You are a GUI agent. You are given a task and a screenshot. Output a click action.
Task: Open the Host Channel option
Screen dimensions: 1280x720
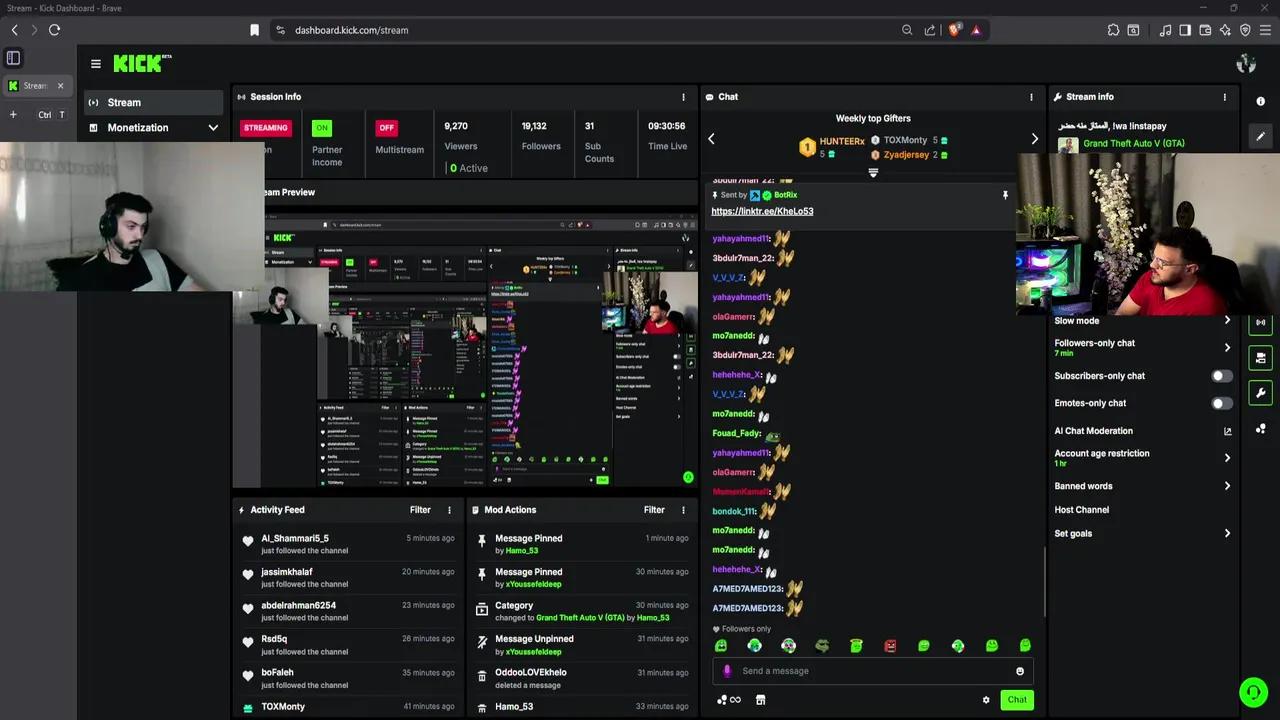(1081, 510)
